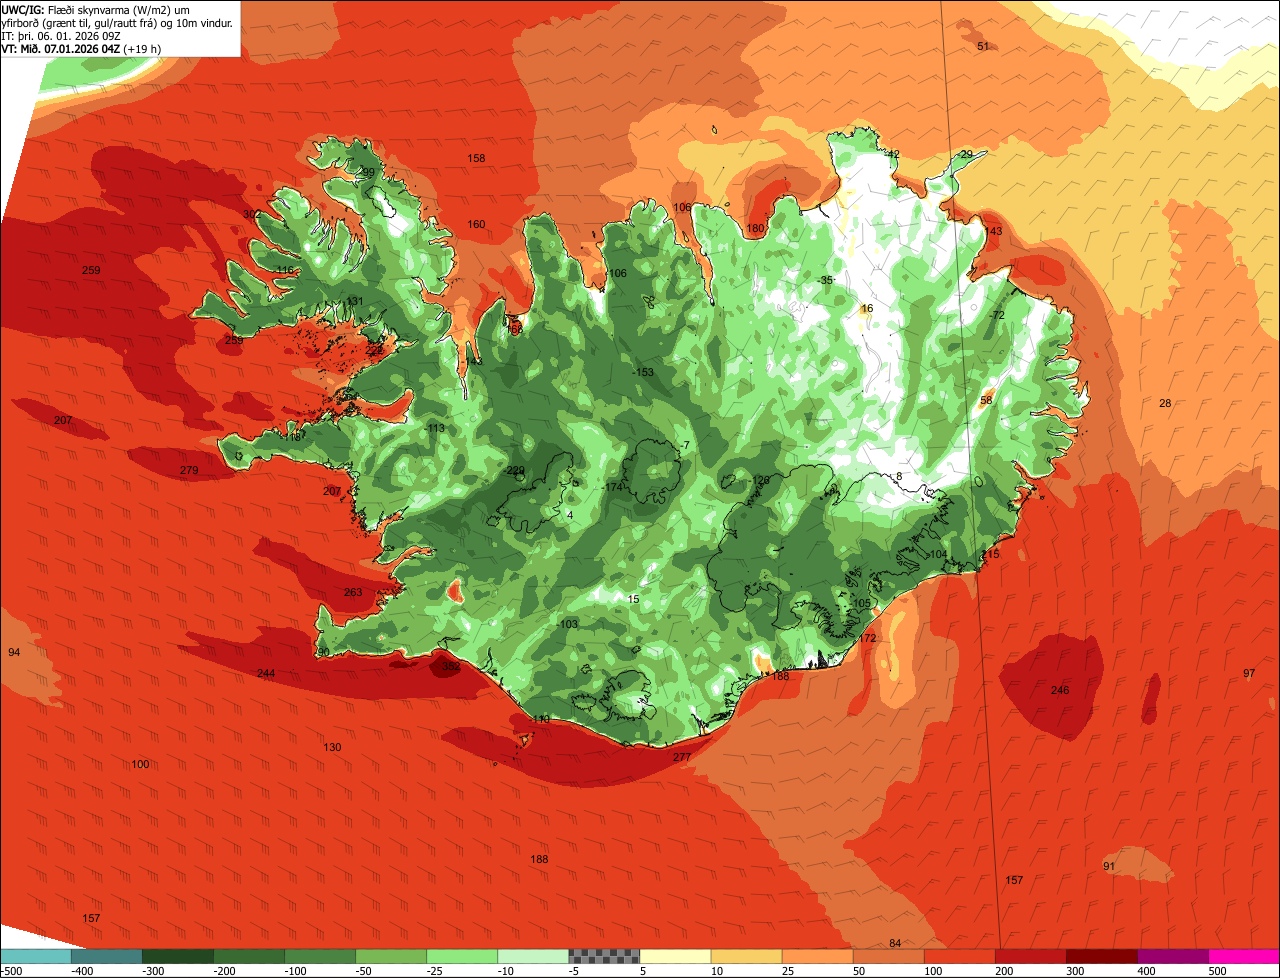The height and width of the screenshot is (978, 1280).
Task: Click the 200 to 300 red legend swatch
Action: pyautogui.click(x=1030, y=956)
